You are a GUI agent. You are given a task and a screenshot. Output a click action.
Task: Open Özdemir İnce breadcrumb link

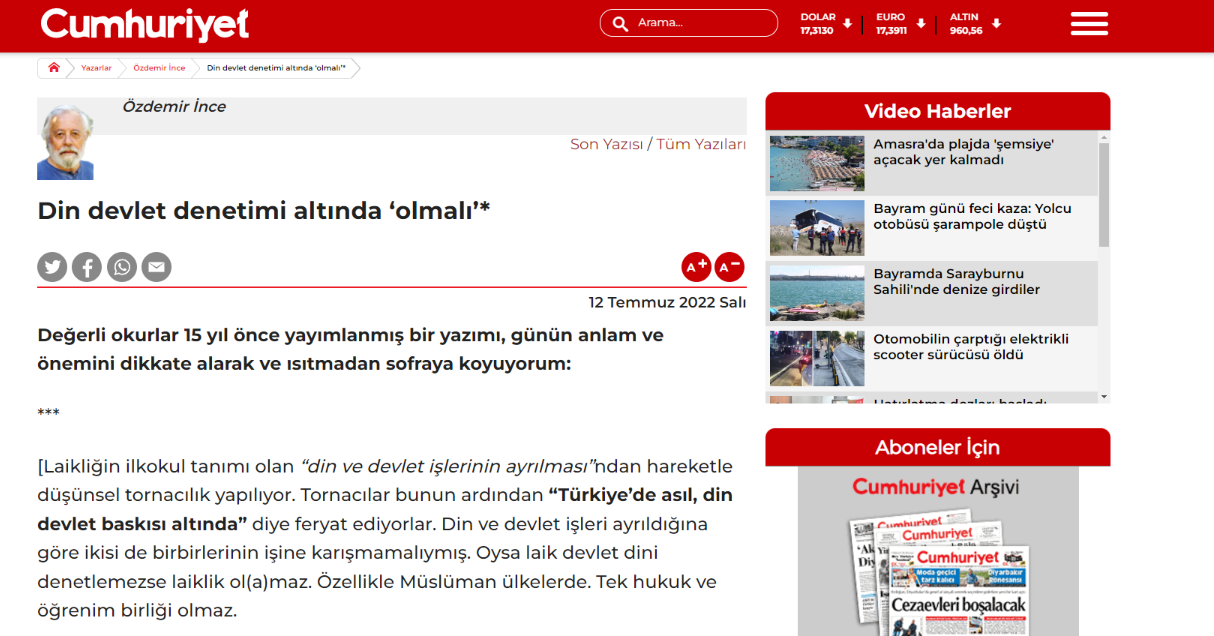[x=159, y=68]
